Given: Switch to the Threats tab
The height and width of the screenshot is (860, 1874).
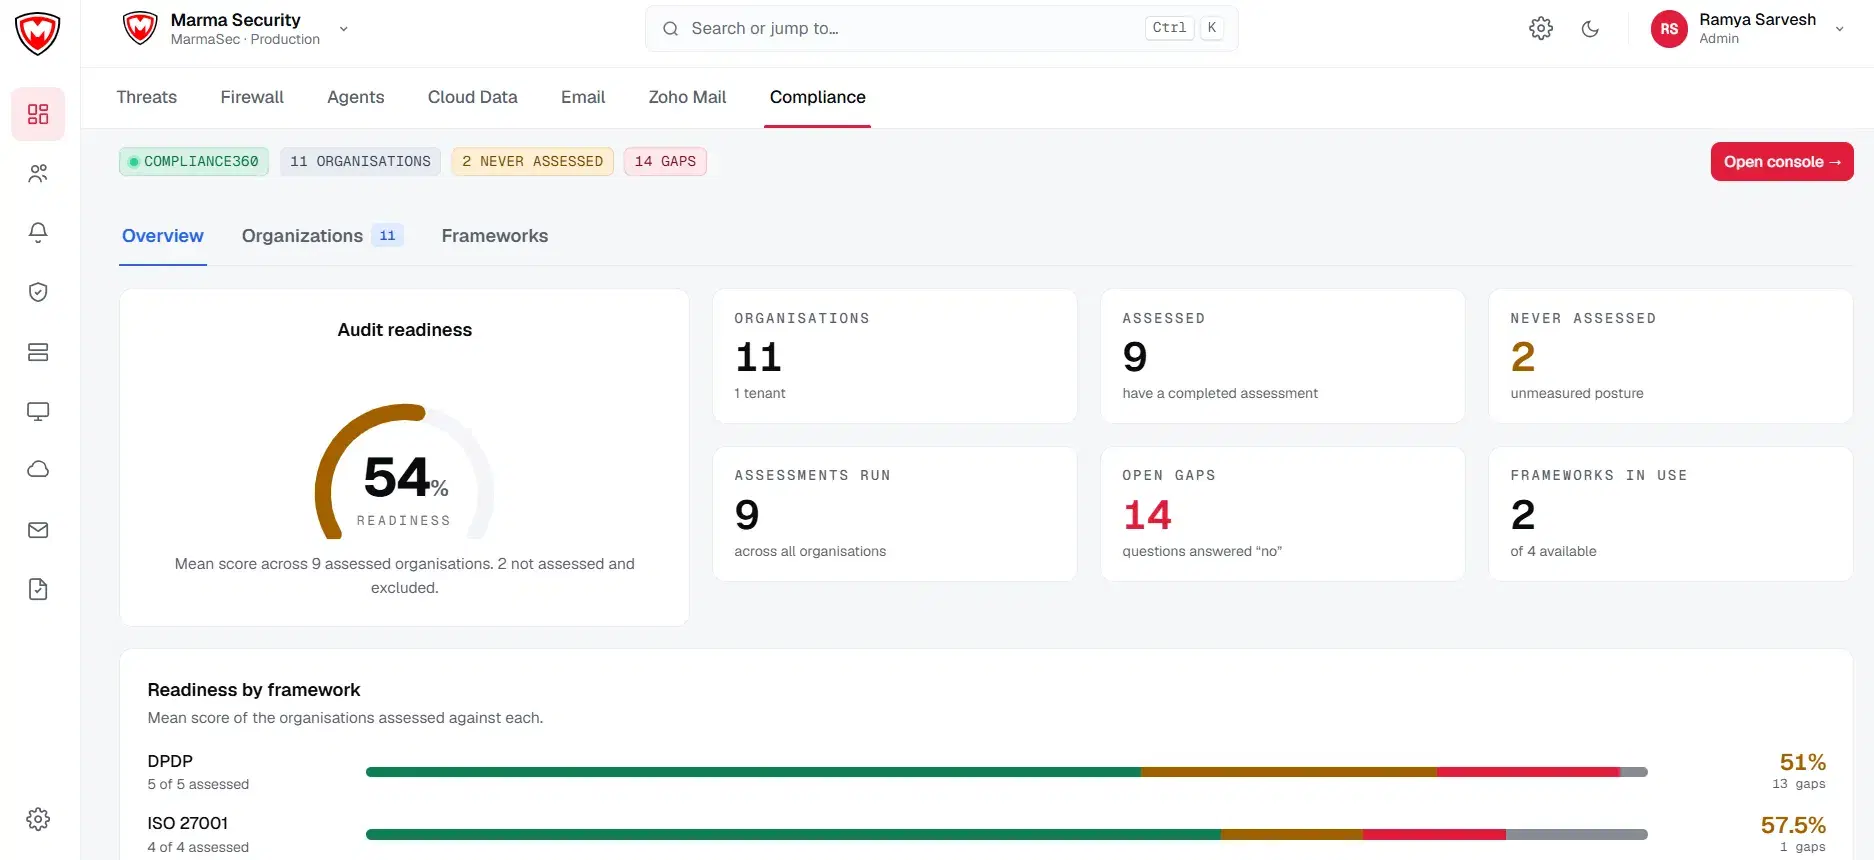Looking at the screenshot, I should click(146, 97).
